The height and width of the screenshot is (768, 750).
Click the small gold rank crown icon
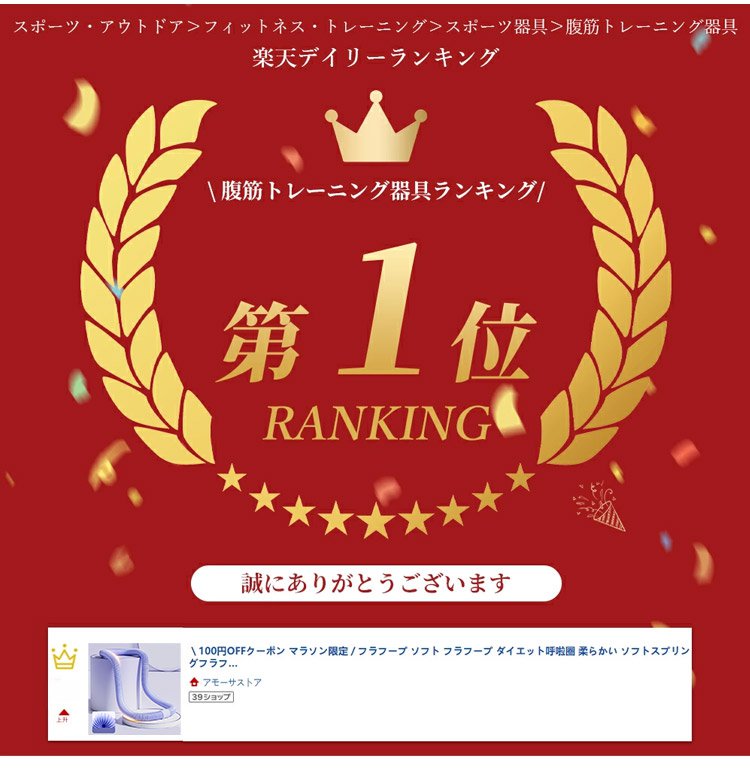65,657
